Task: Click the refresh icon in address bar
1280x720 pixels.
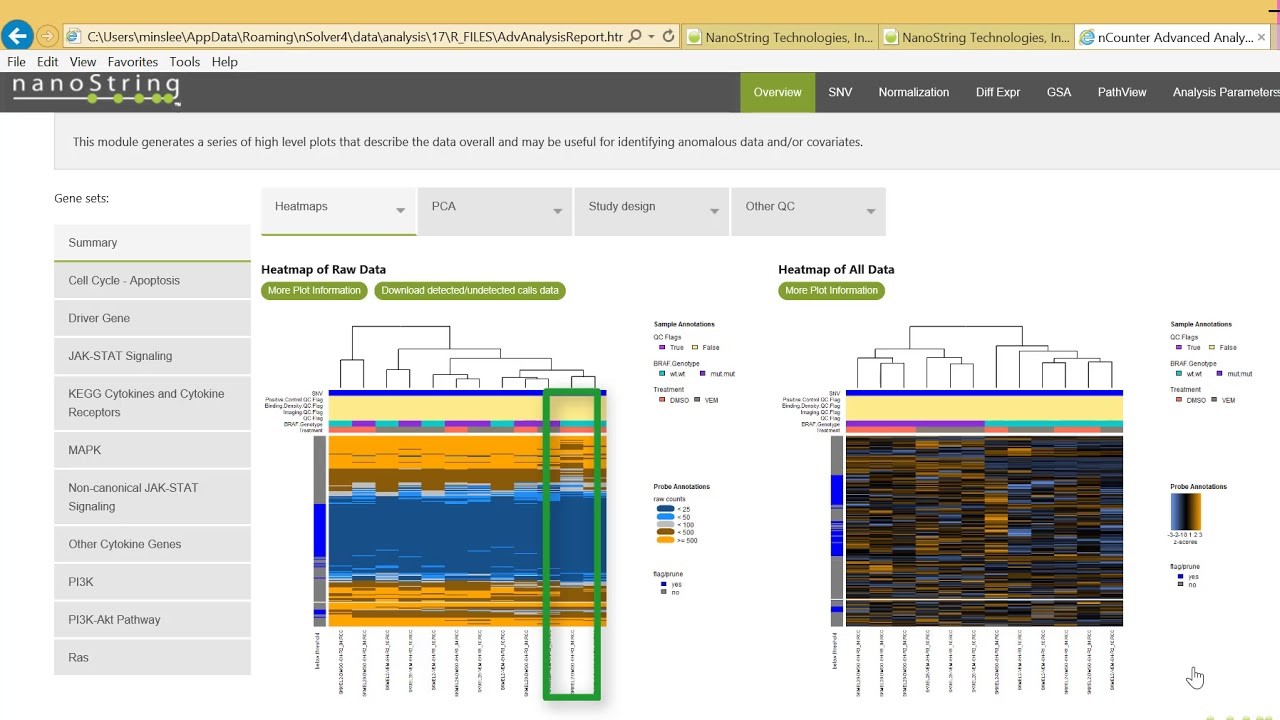Action: 668,37
